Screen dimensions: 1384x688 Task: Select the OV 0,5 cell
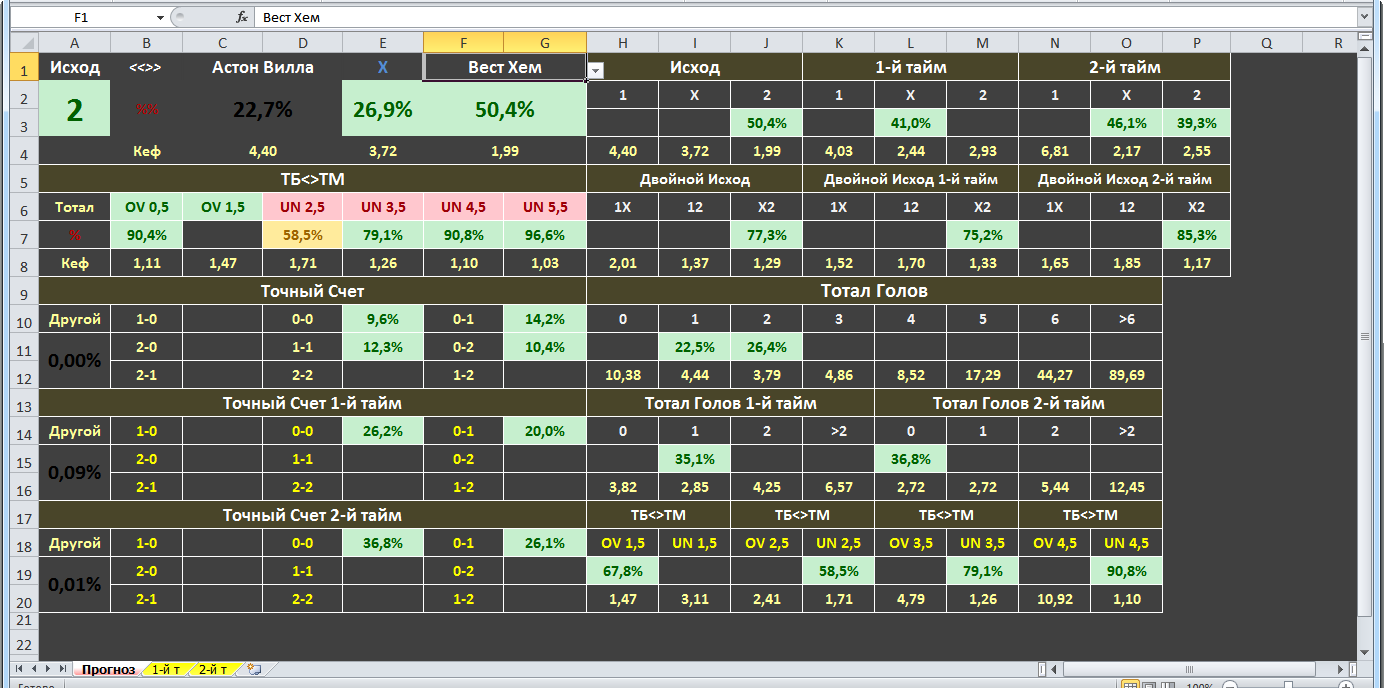(x=147, y=207)
